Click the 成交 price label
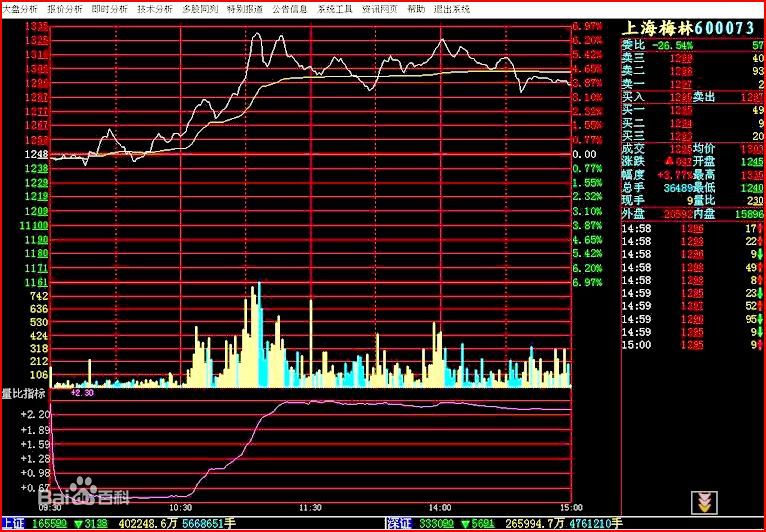This screenshot has height=532, width=766. click(634, 149)
